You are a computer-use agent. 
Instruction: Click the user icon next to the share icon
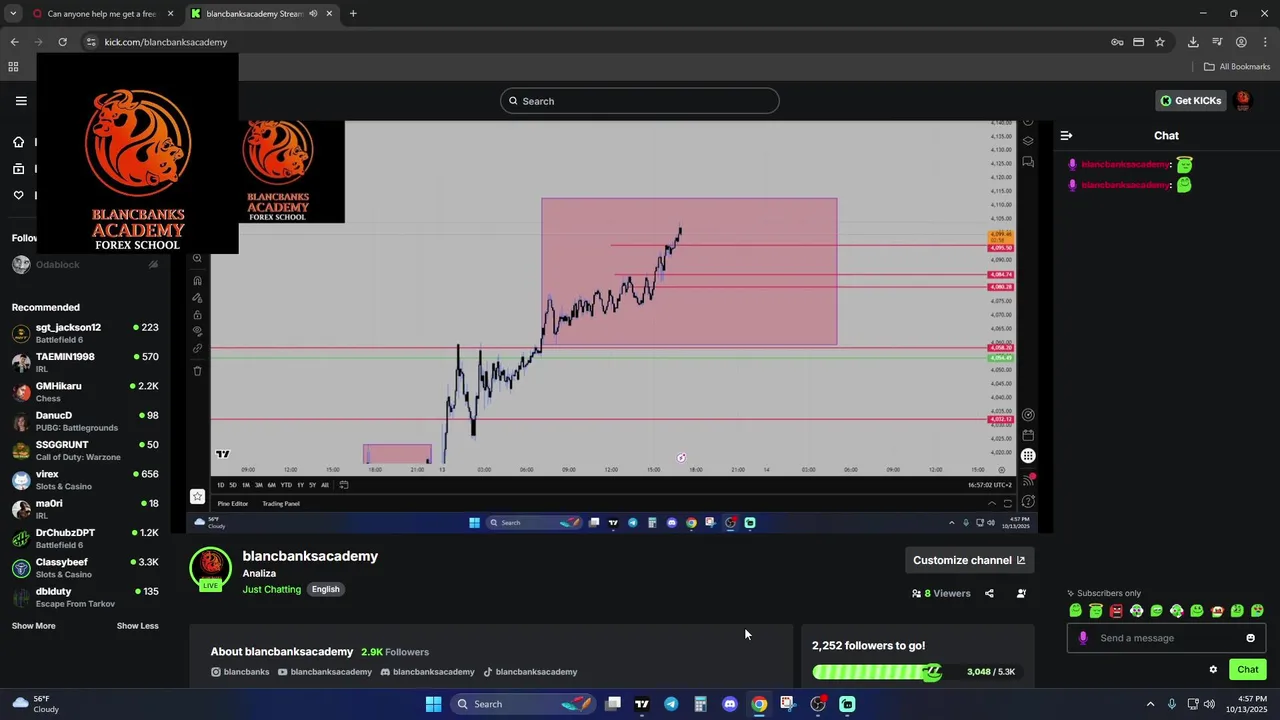tap(1021, 593)
